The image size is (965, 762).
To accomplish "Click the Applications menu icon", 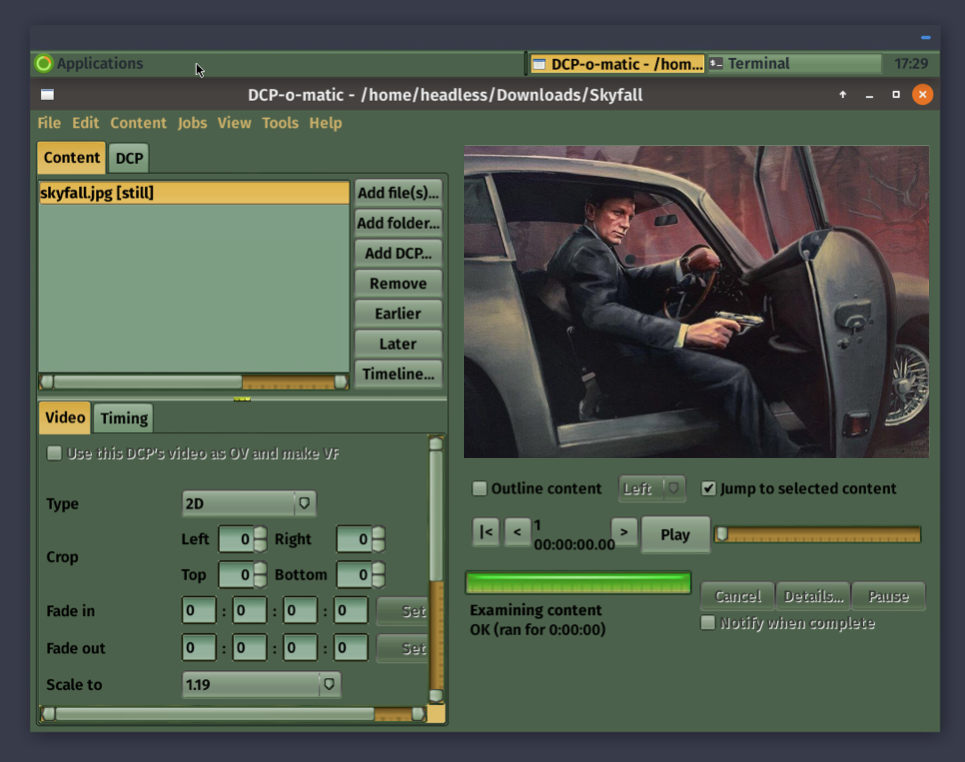I will [43, 64].
